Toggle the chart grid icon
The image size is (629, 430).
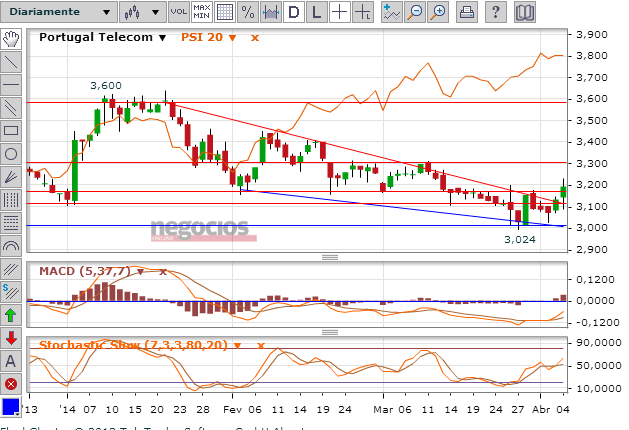225,12
